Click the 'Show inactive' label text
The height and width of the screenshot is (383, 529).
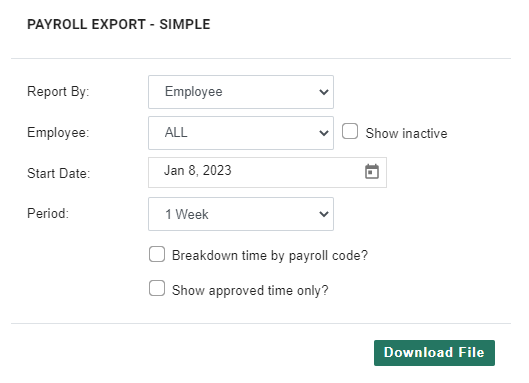click(406, 133)
